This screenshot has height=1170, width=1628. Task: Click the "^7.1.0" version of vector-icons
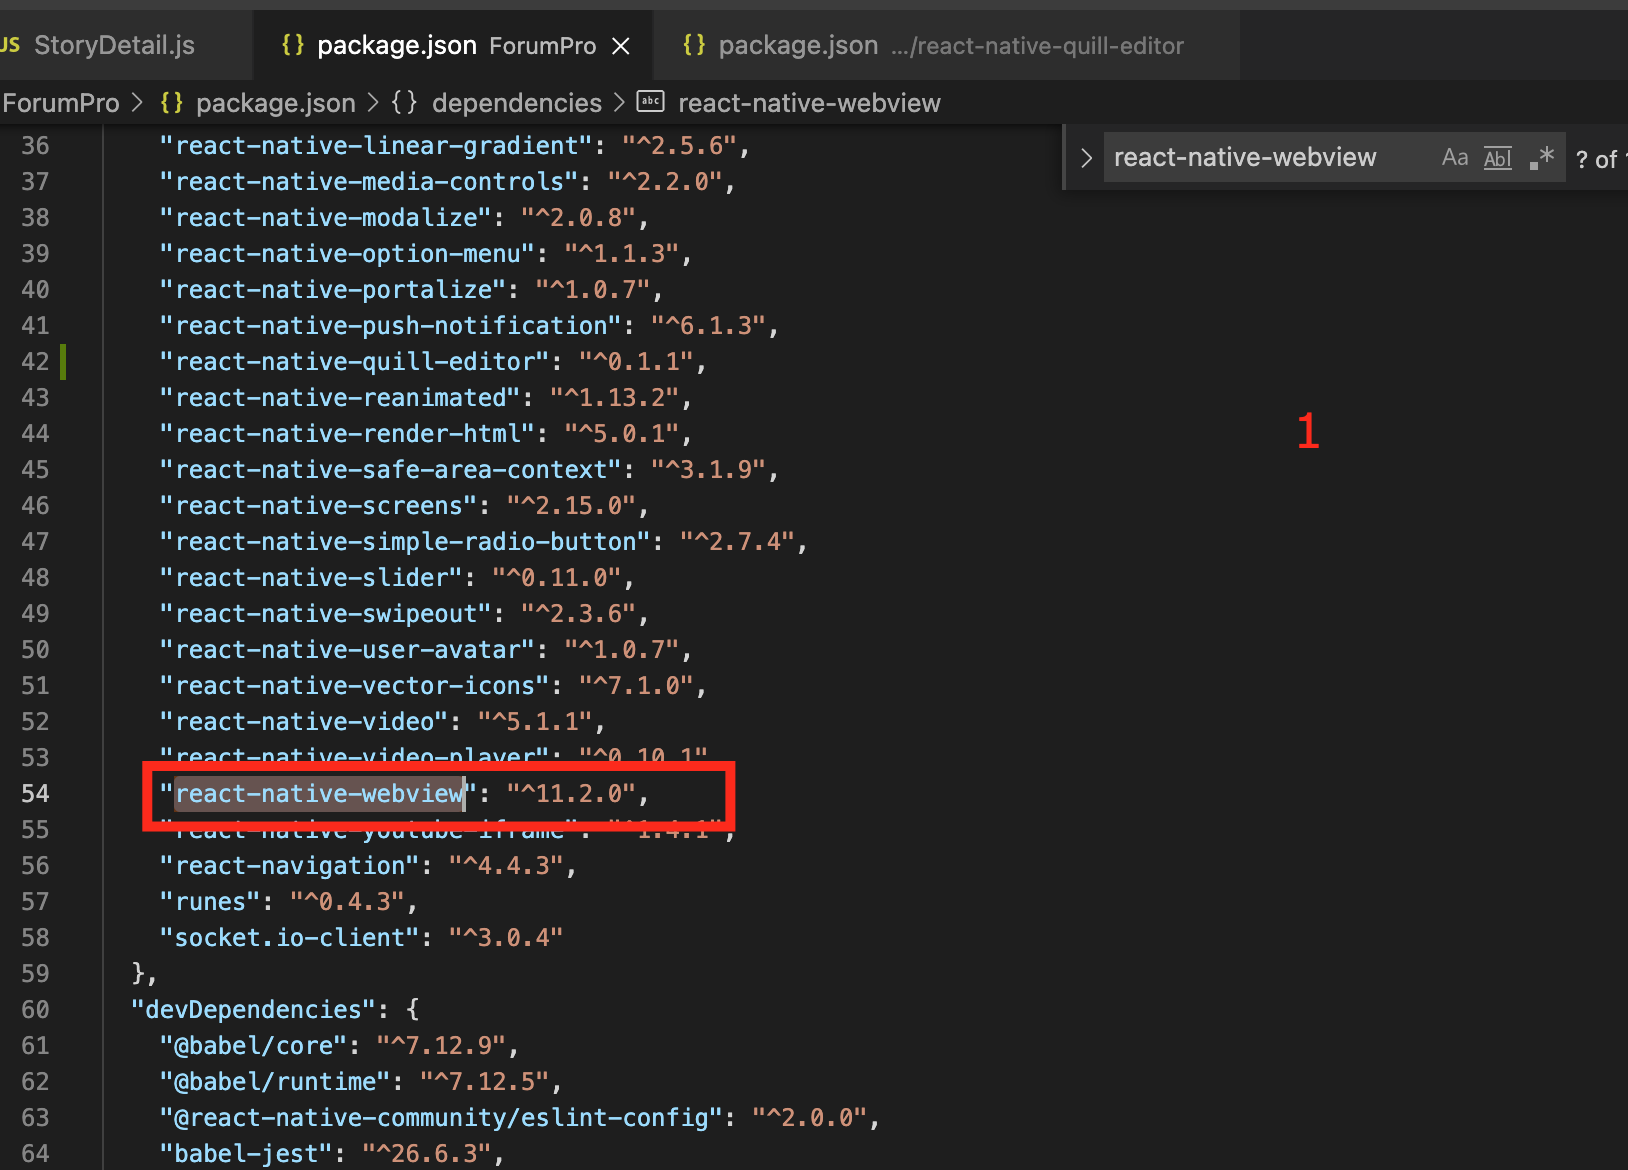tap(637, 685)
